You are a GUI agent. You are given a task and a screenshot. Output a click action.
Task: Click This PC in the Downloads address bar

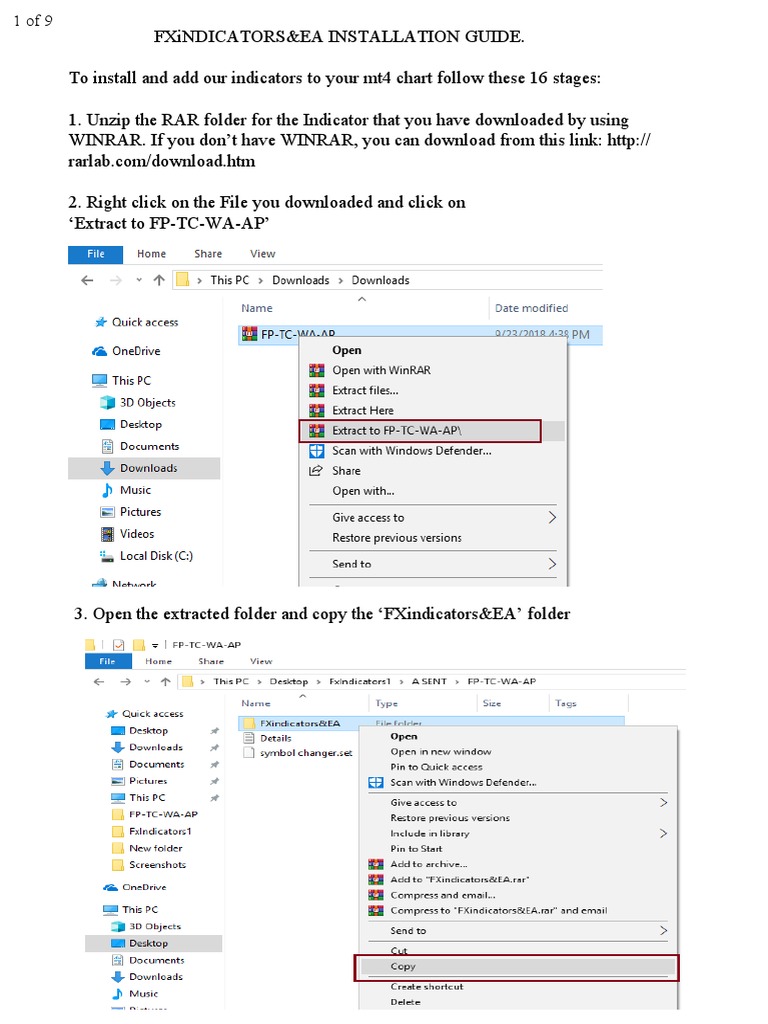click(x=229, y=280)
